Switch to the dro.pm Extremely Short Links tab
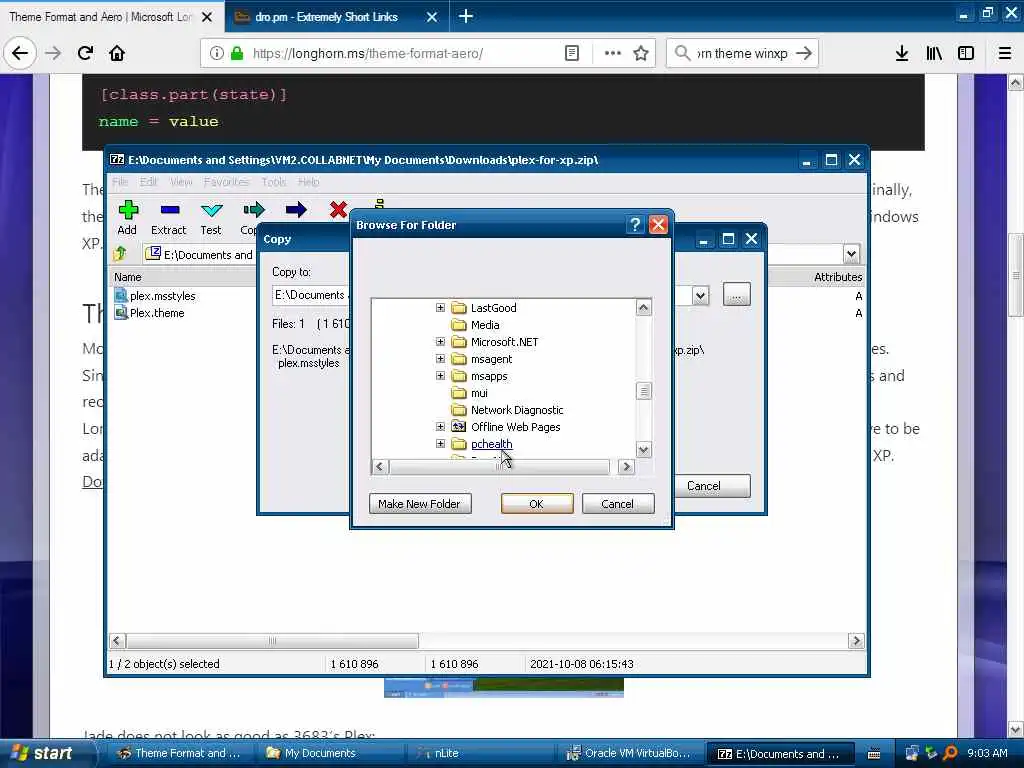 point(326,17)
